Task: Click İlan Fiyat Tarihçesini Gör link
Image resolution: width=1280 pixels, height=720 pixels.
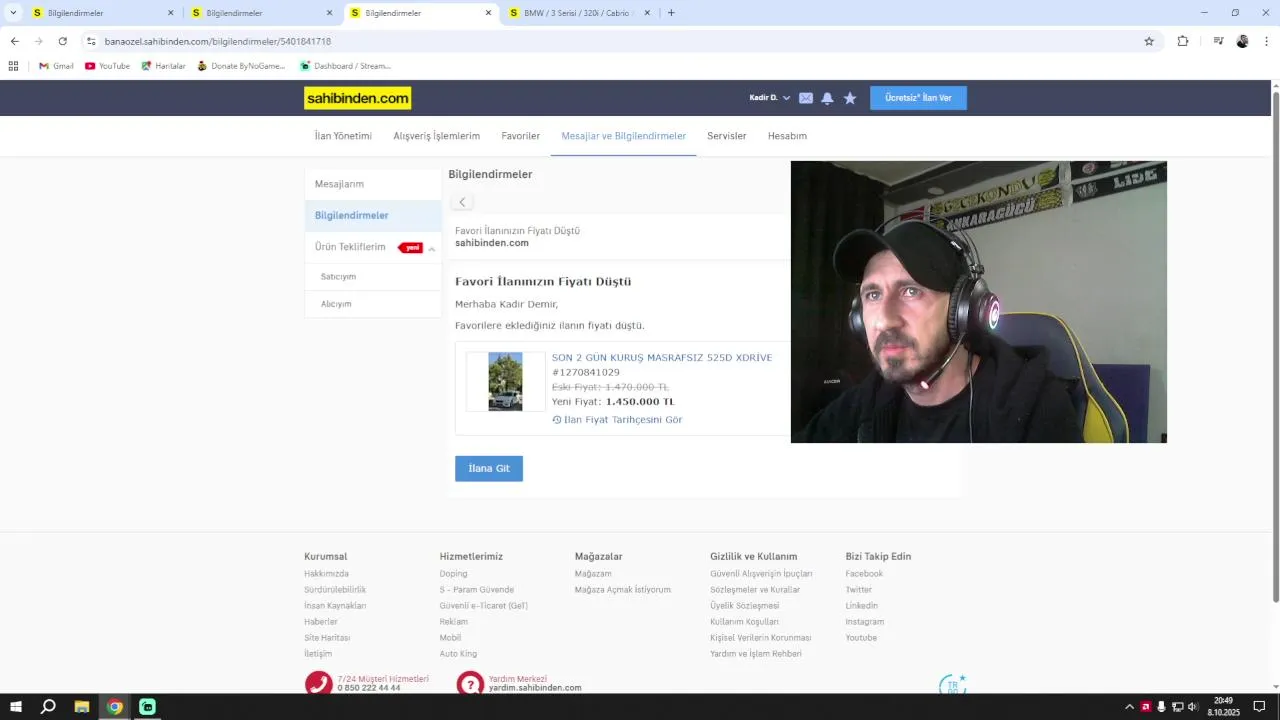Action: (x=617, y=420)
